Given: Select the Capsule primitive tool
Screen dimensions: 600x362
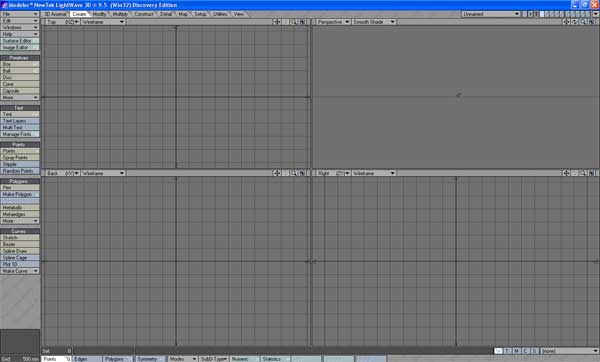Looking at the screenshot, I should [20, 91].
